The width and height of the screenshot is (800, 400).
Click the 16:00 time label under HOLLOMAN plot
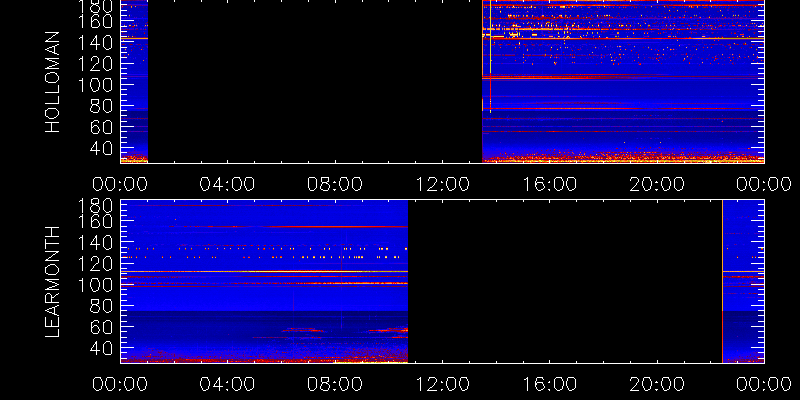click(549, 184)
